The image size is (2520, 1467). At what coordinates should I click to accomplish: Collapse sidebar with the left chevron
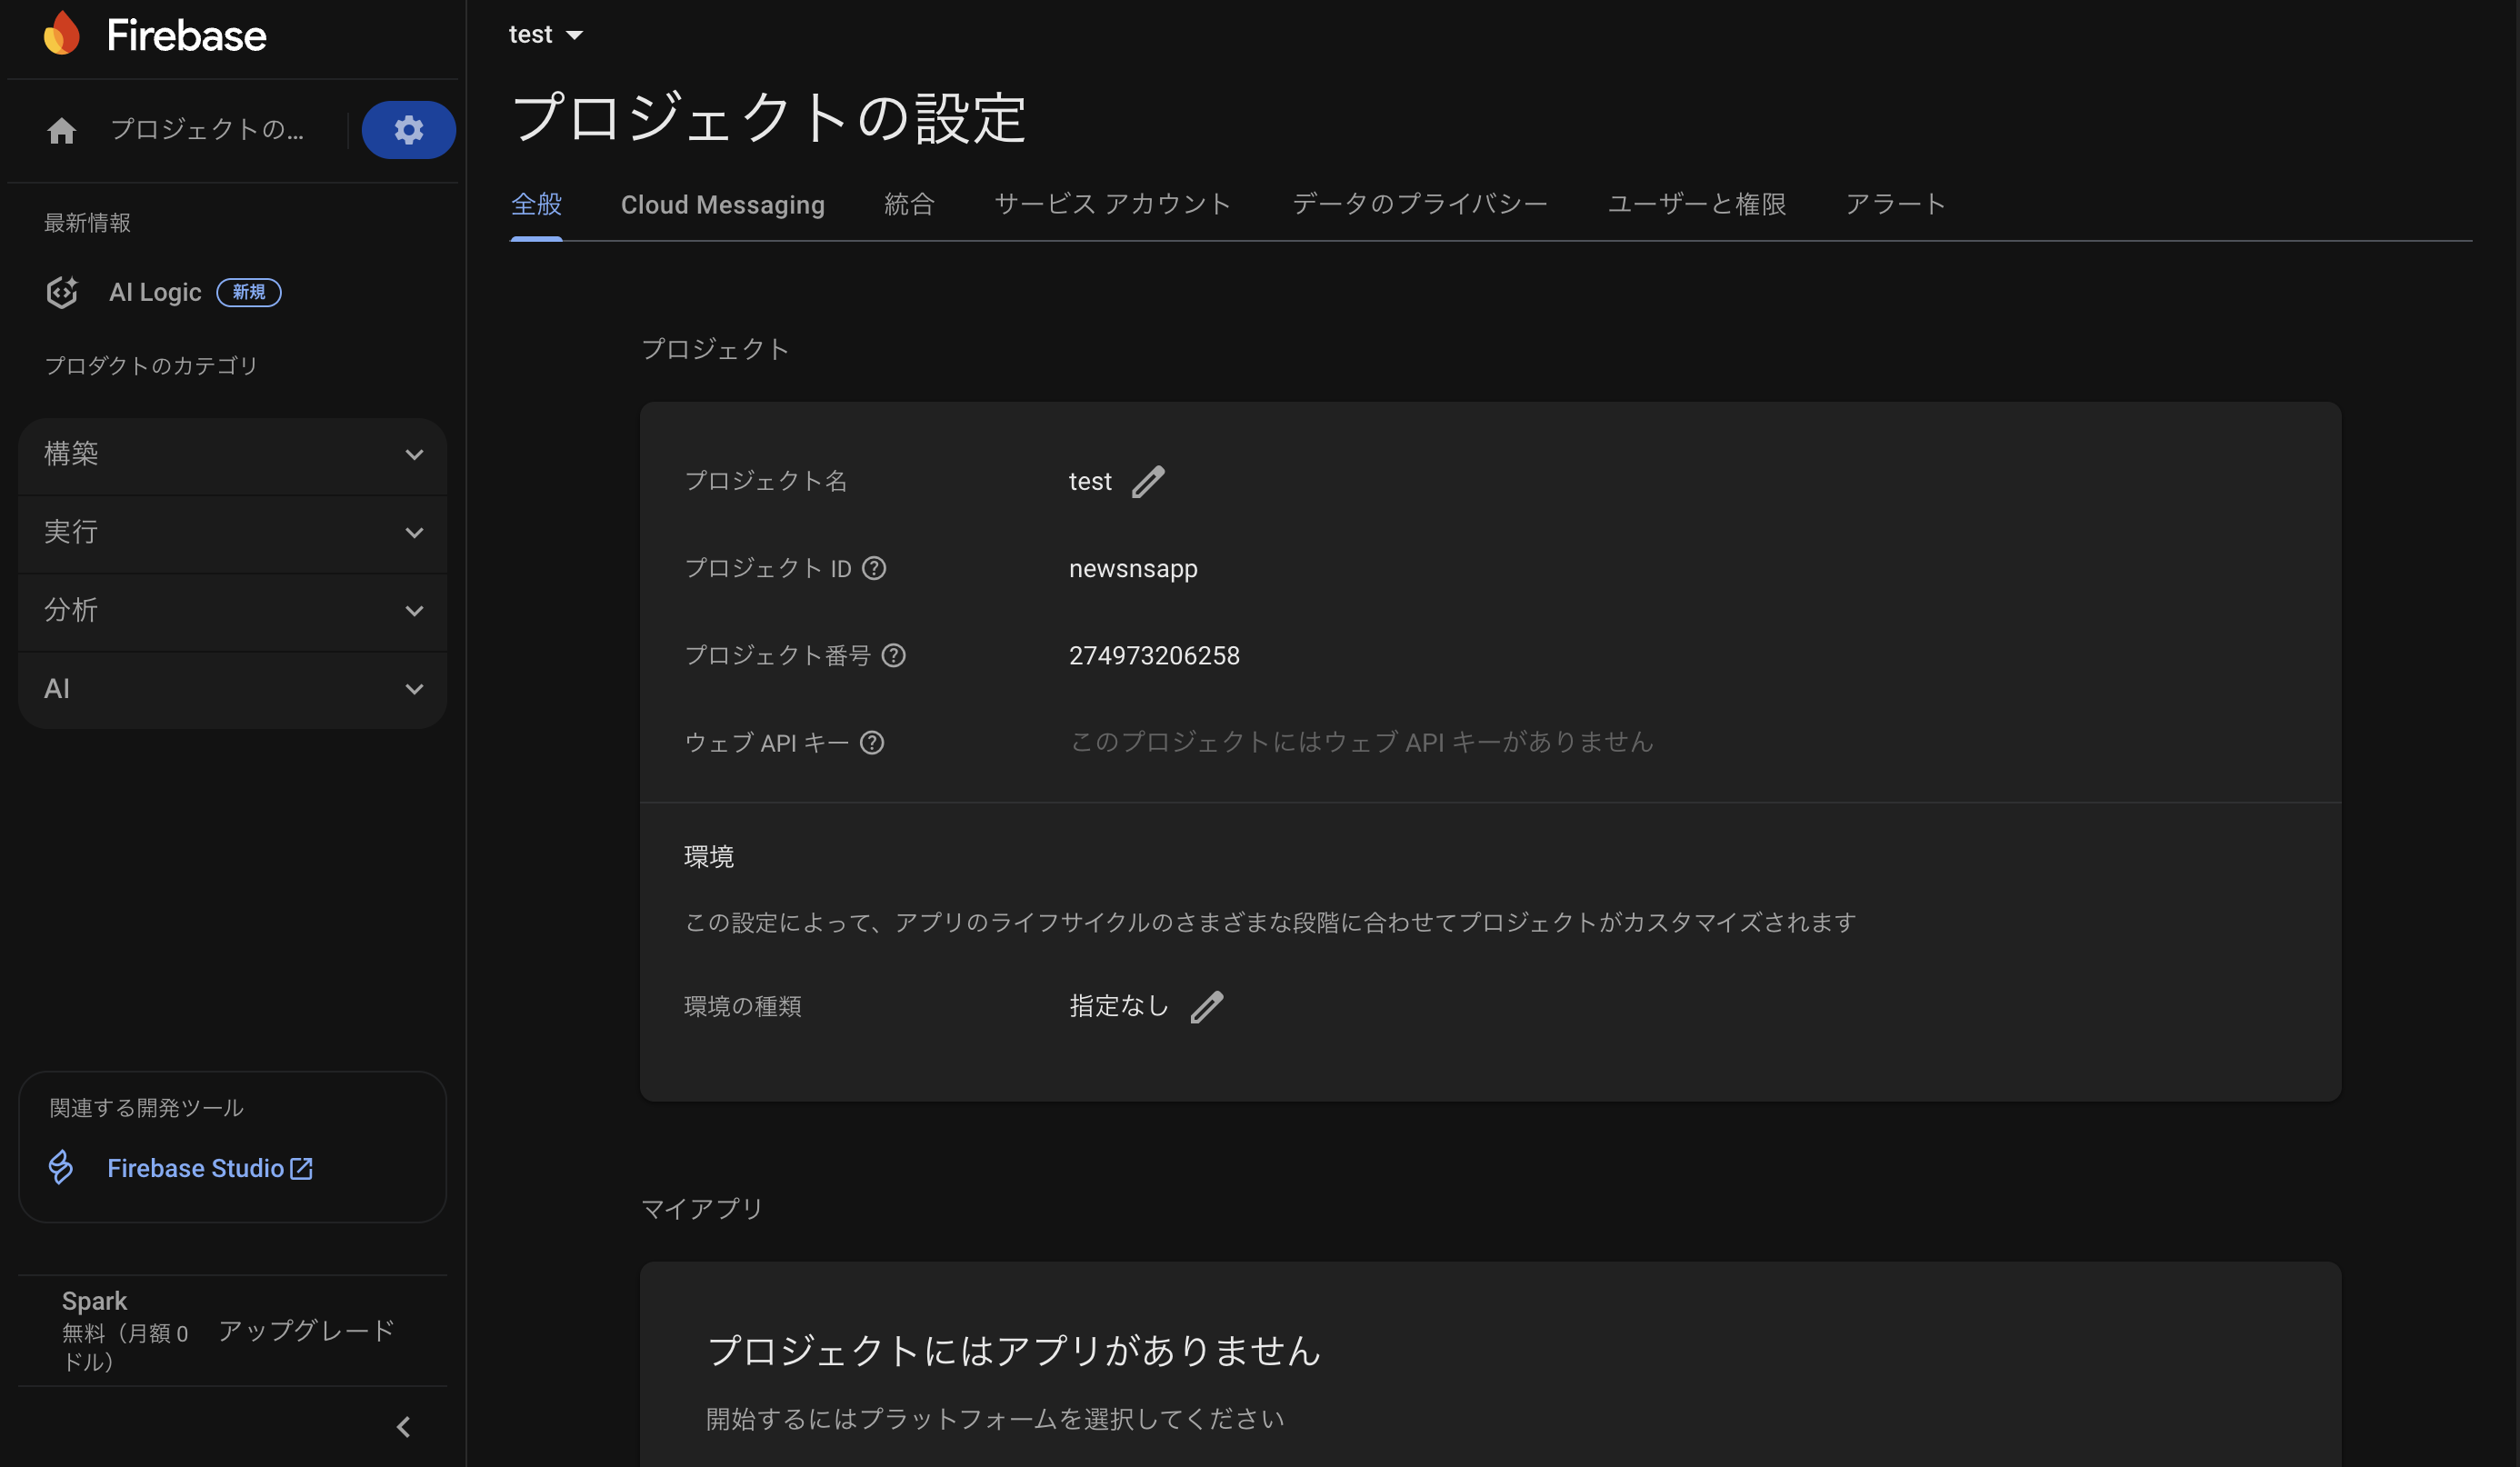(x=404, y=1427)
